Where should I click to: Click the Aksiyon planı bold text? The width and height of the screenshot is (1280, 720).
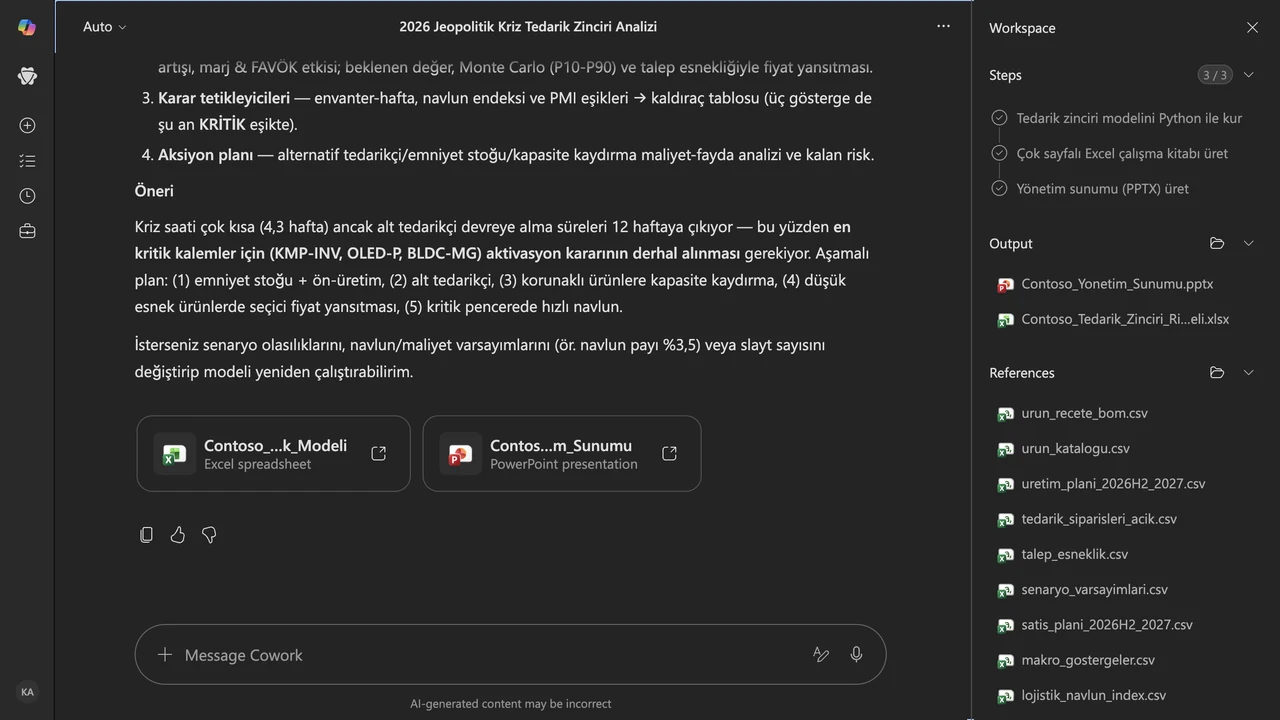tap(205, 155)
